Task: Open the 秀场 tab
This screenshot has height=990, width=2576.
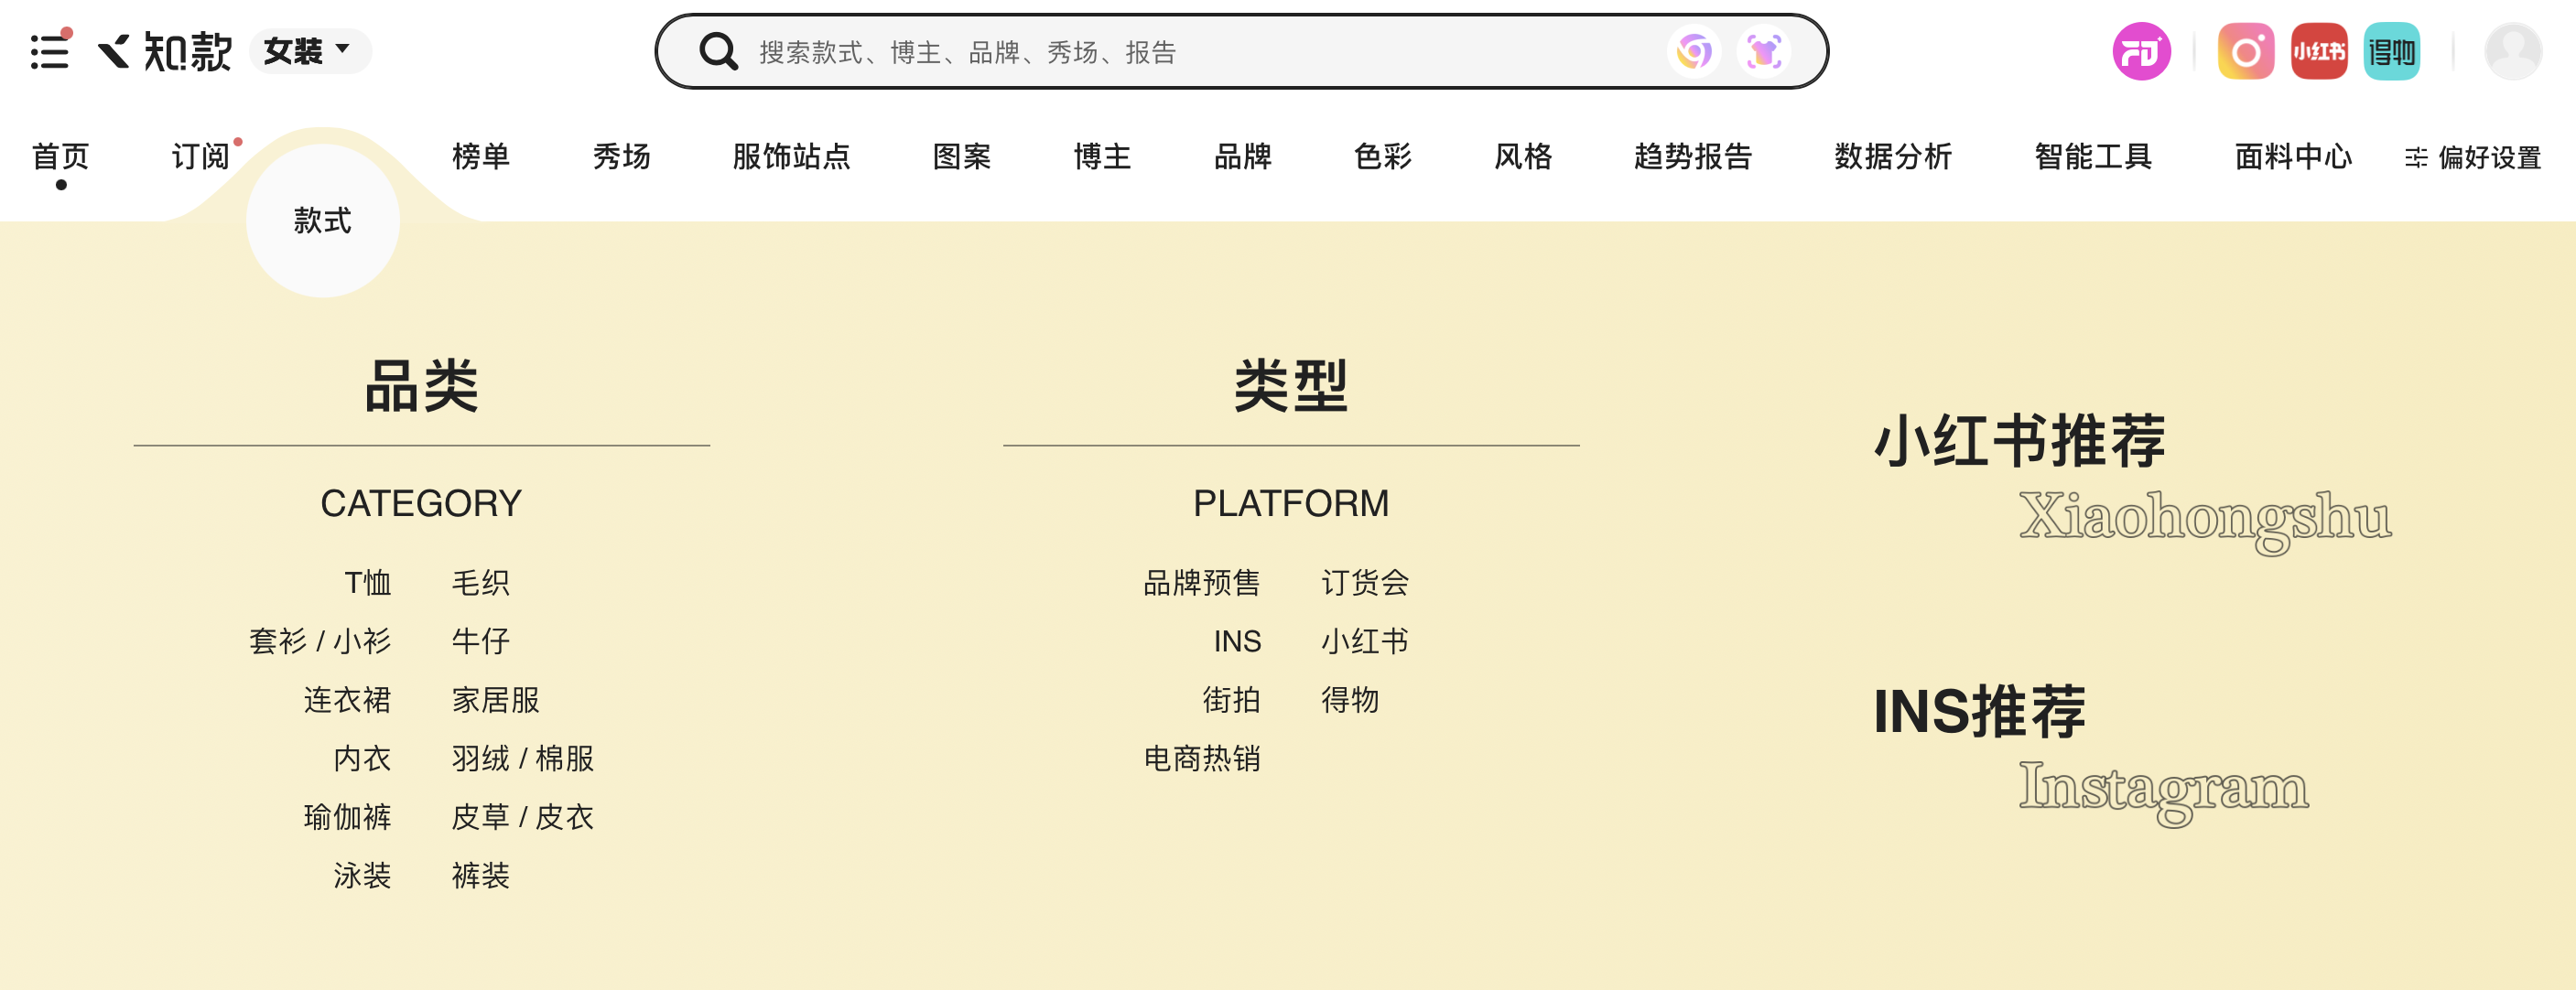Action: tap(621, 156)
